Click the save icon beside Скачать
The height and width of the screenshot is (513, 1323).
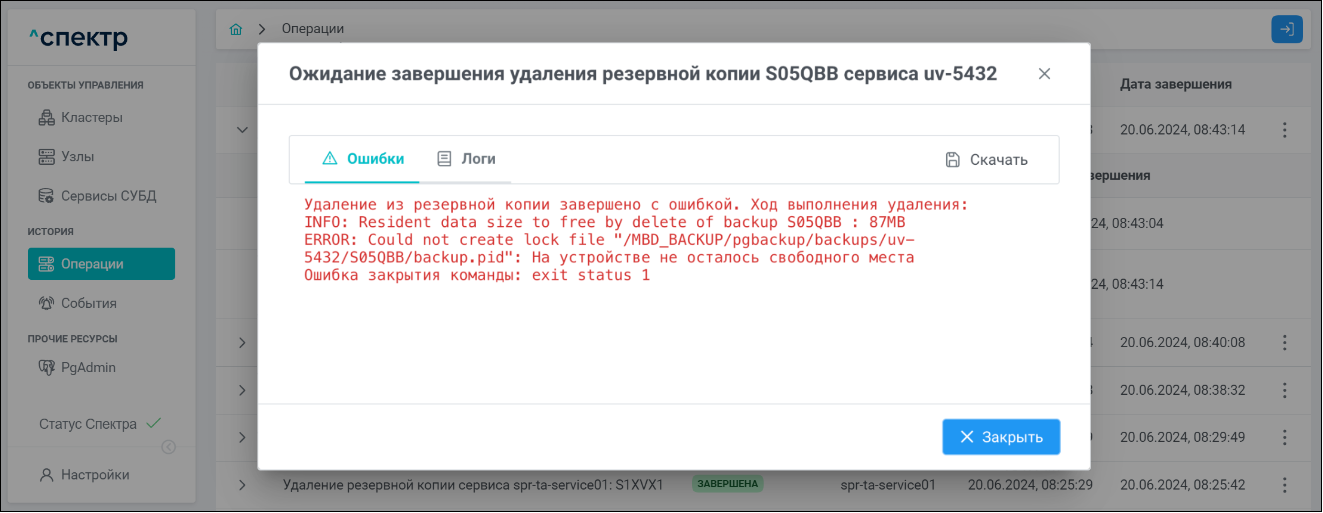[x=953, y=160]
